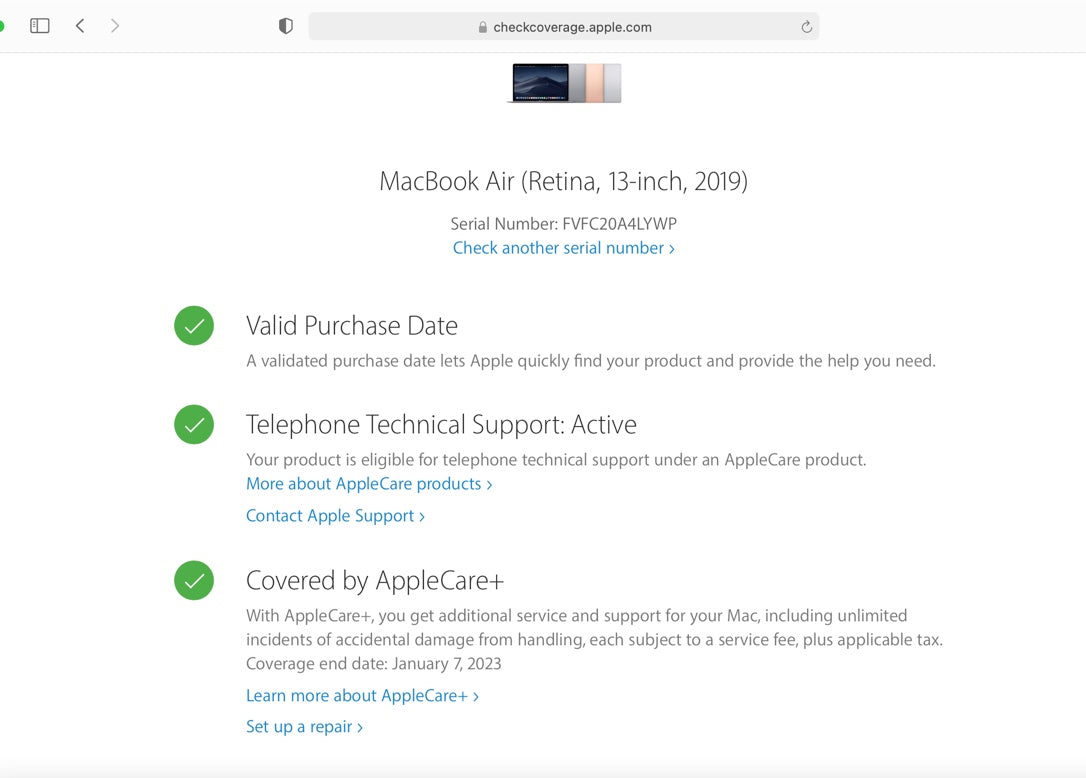Click the back navigation arrow

click(80, 26)
